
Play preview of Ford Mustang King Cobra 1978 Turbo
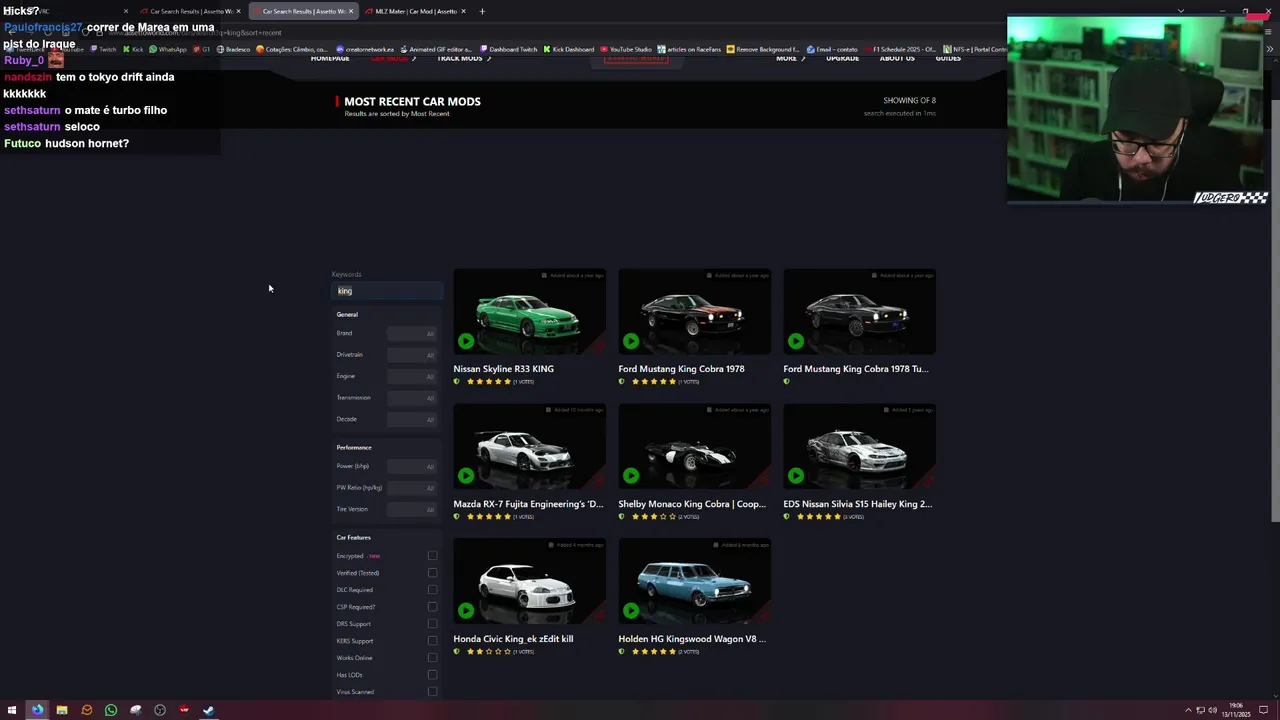tap(796, 341)
